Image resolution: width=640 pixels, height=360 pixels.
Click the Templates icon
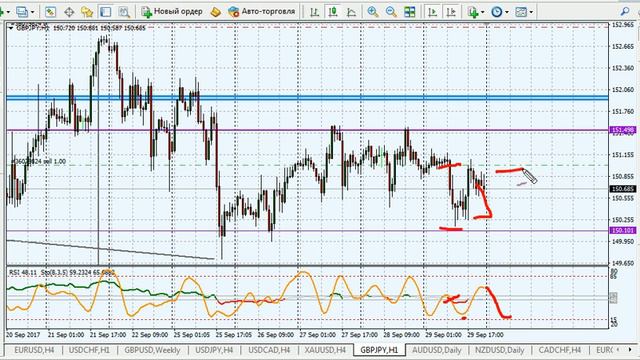(521, 12)
